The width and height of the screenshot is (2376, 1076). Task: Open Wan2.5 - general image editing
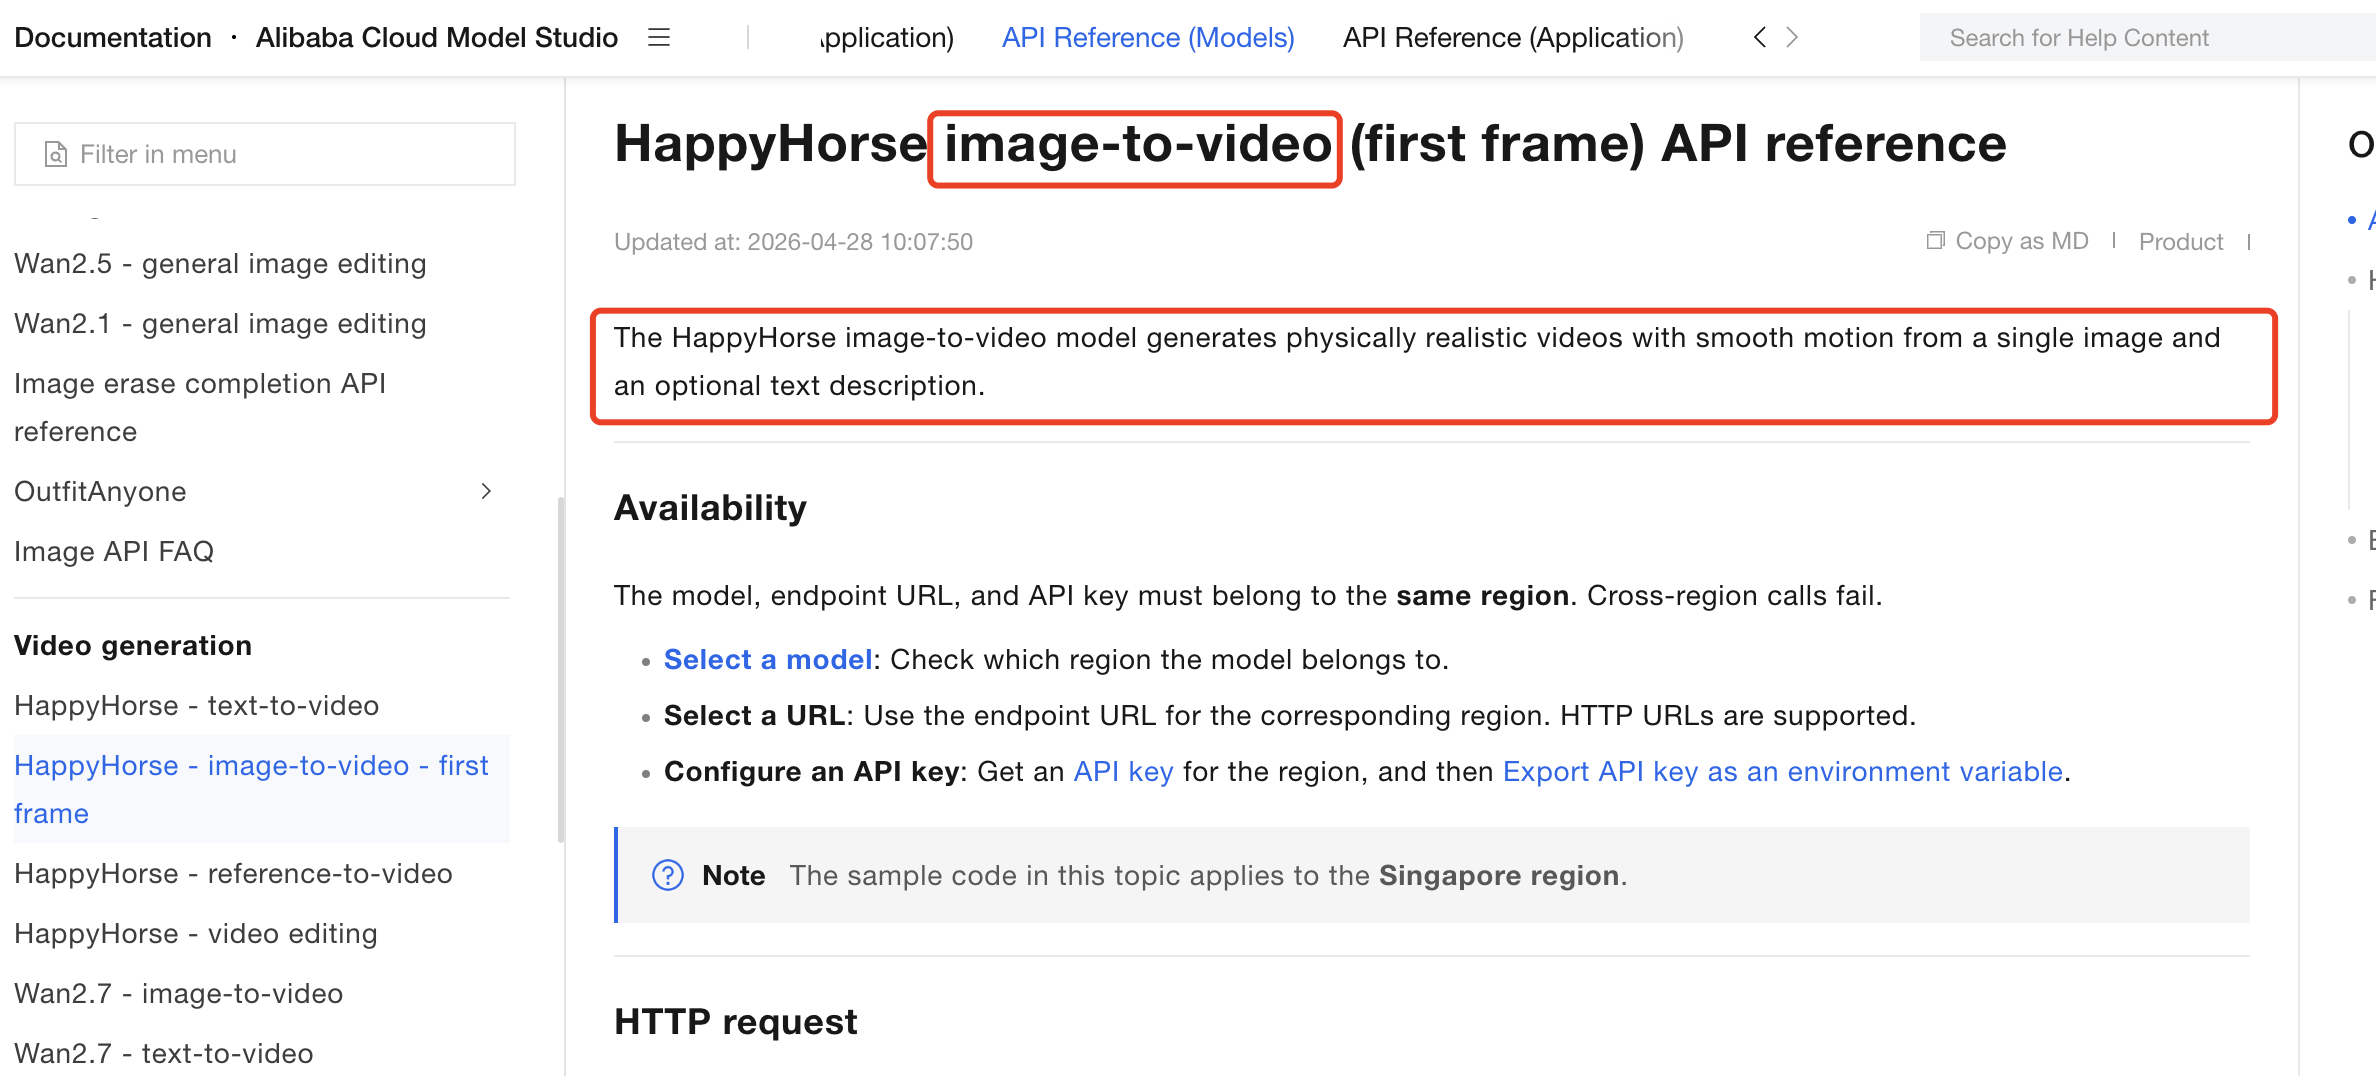pos(220,264)
